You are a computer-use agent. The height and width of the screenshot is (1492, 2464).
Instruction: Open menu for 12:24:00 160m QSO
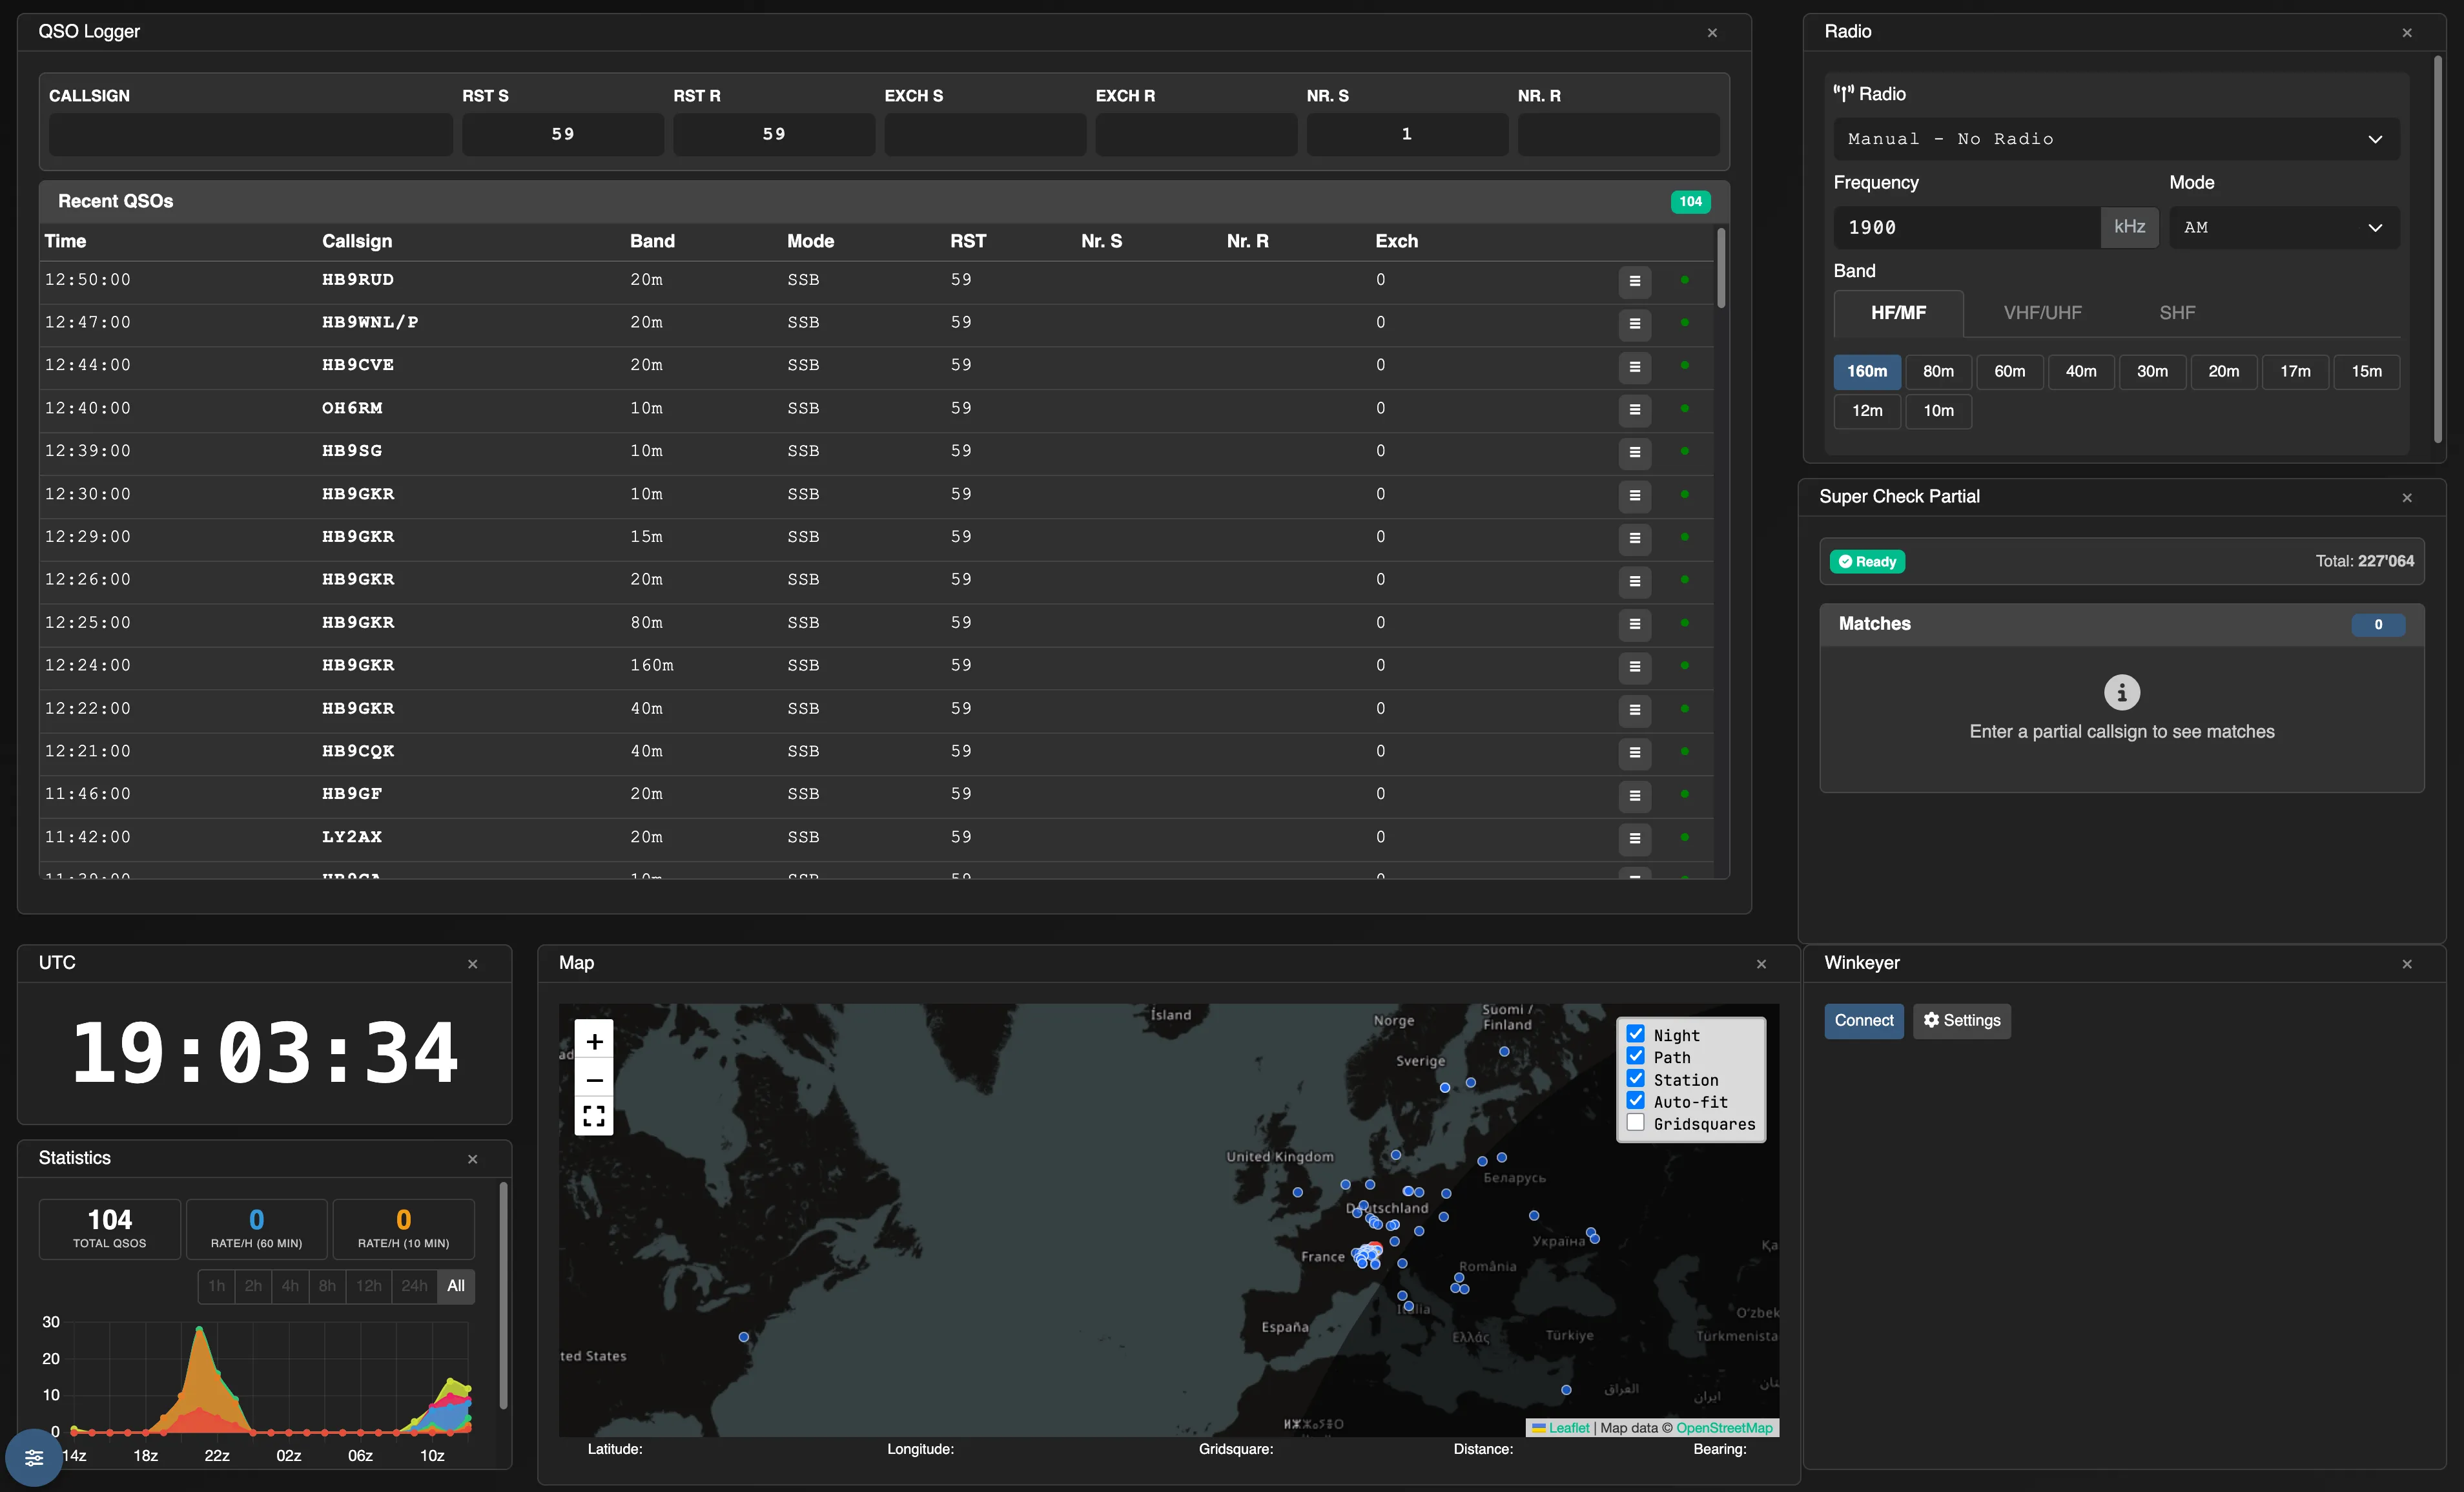[x=1634, y=667]
